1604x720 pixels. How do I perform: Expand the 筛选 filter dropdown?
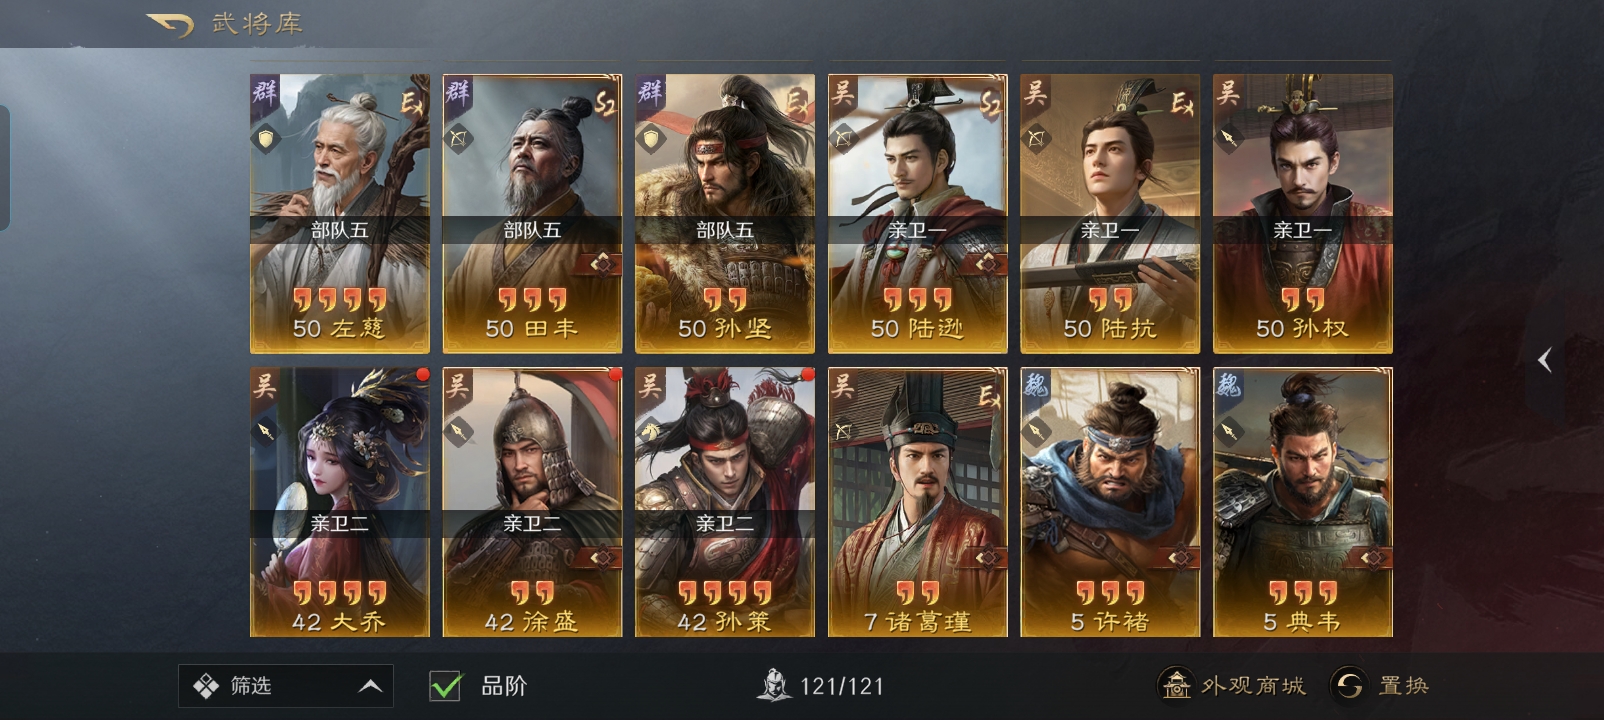coord(286,685)
